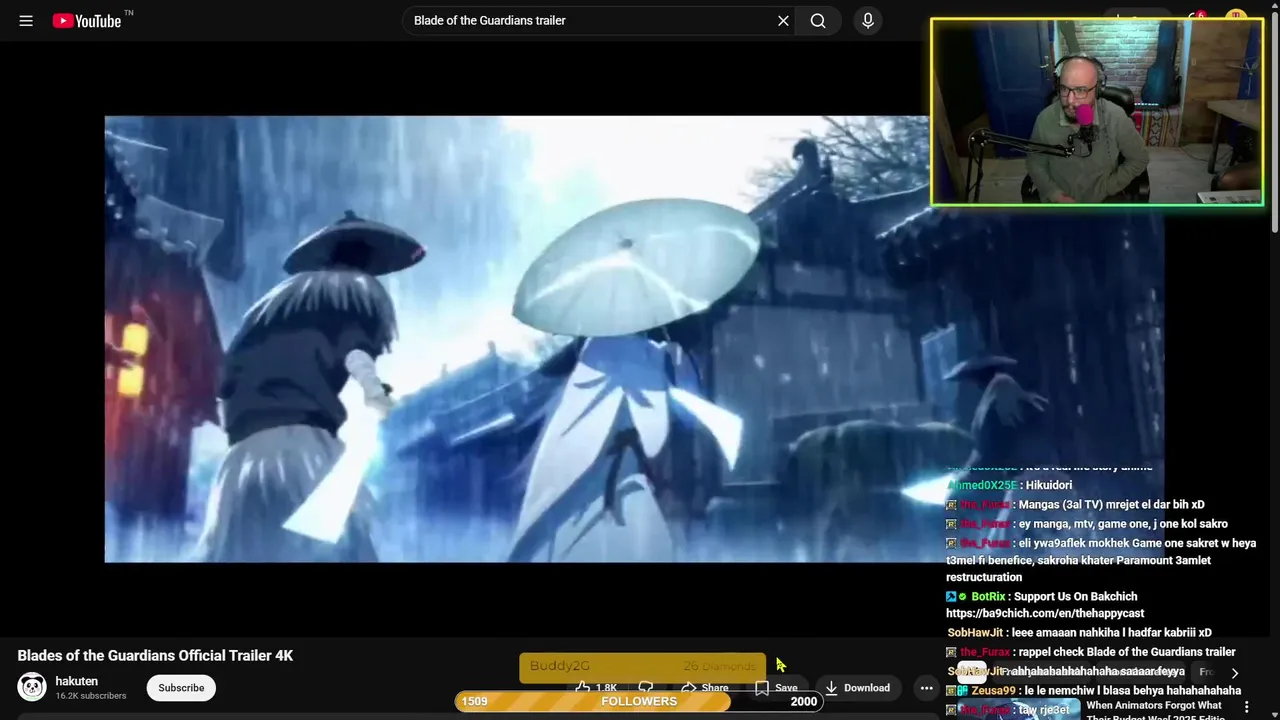Run search with magnifying glass button
Image resolution: width=1280 pixels, height=720 pixels.
[x=818, y=20]
